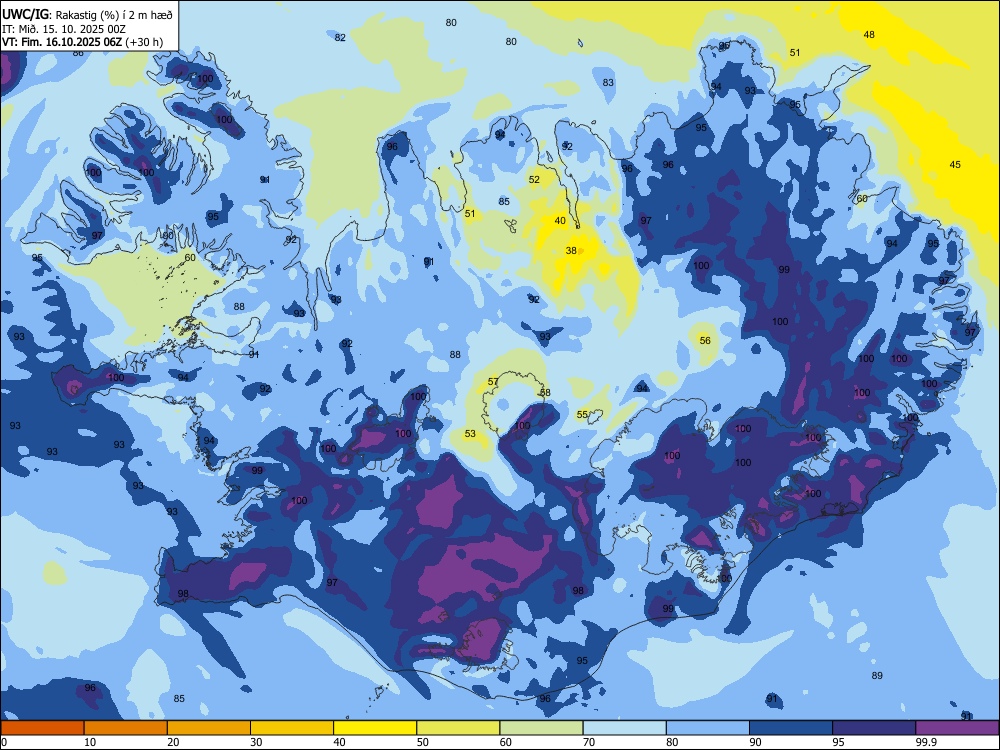Click the 95–99.9 indigo legend swatch

(x=874, y=728)
